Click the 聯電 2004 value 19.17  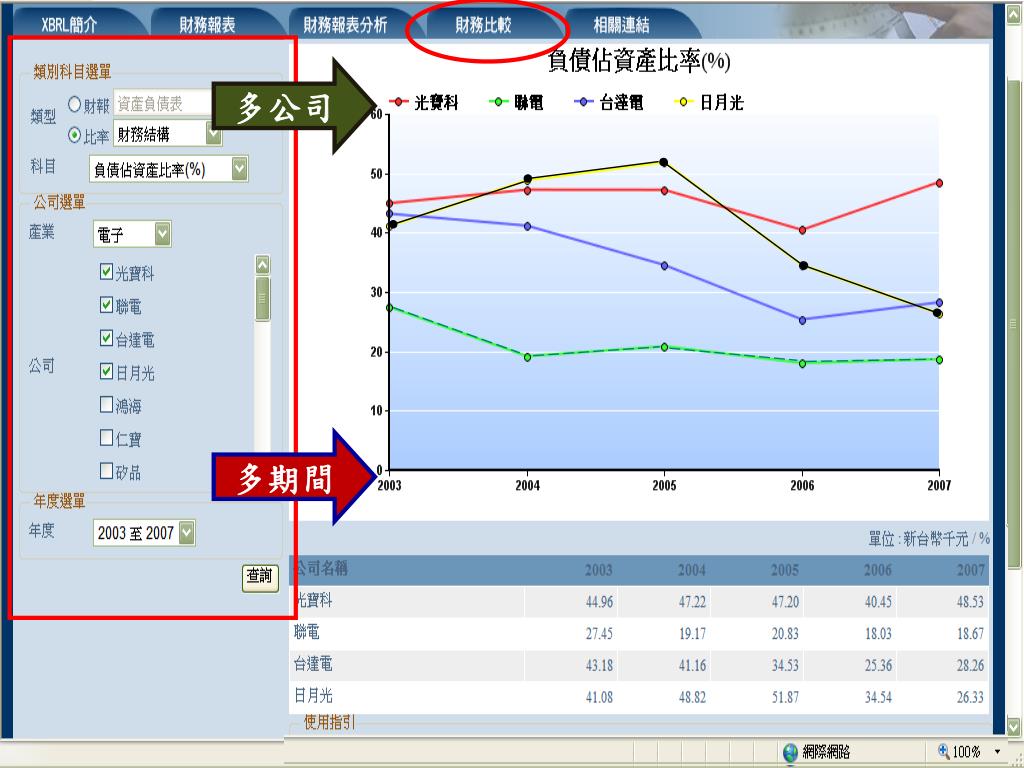(692, 633)
